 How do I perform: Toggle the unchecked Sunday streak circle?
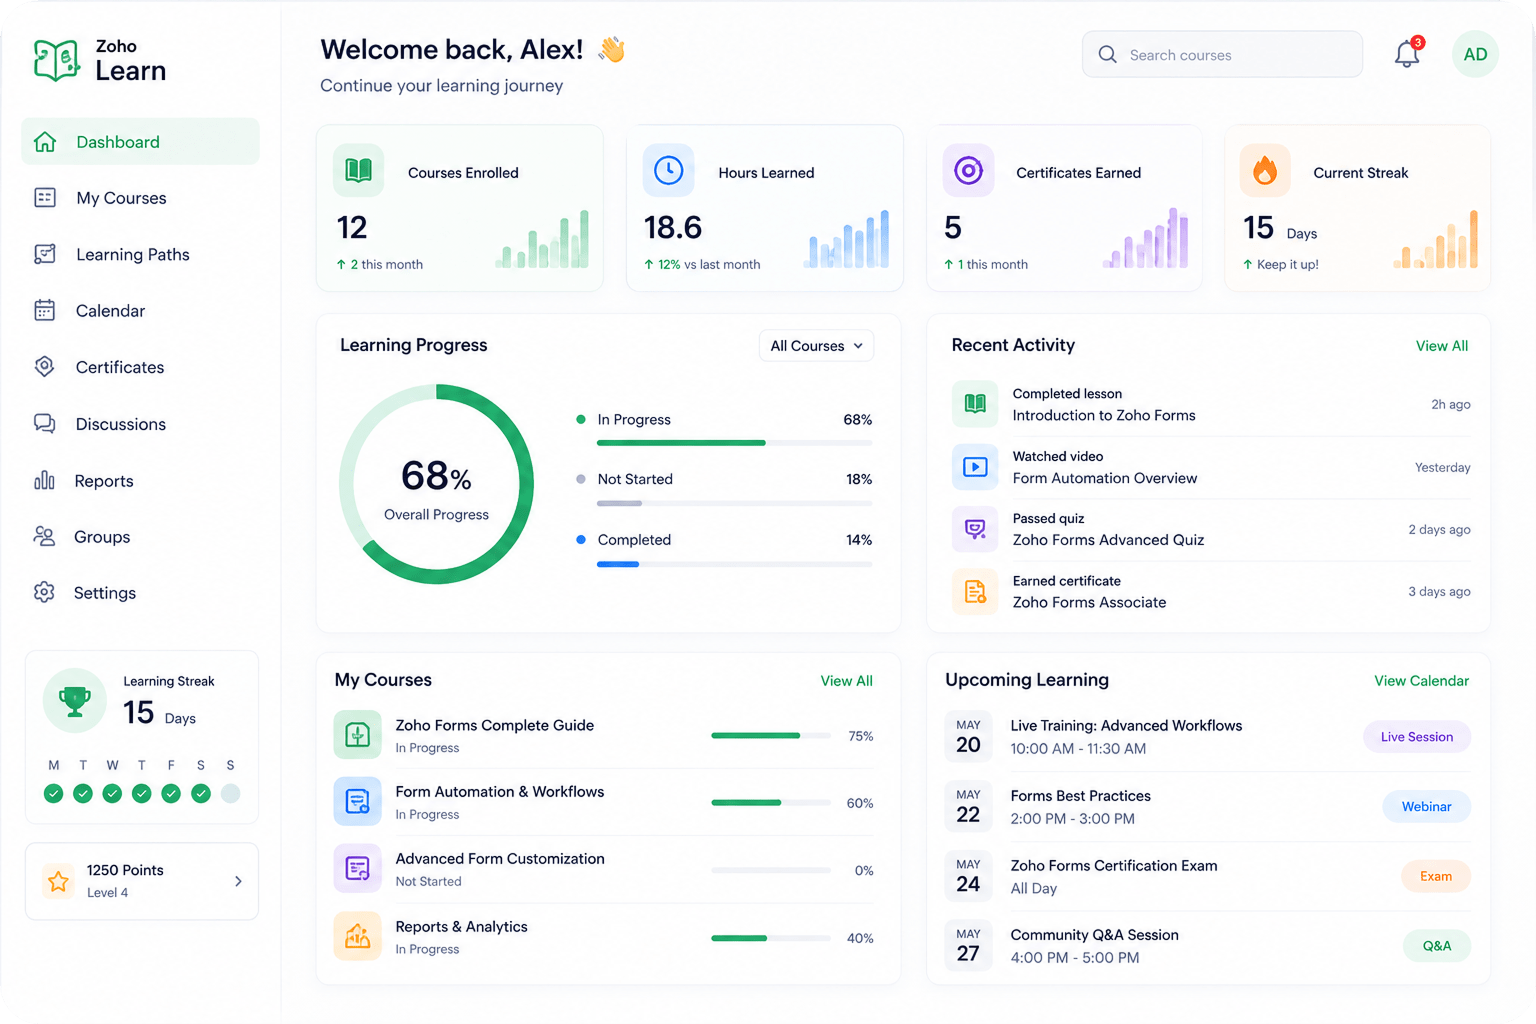pos(231,793)
